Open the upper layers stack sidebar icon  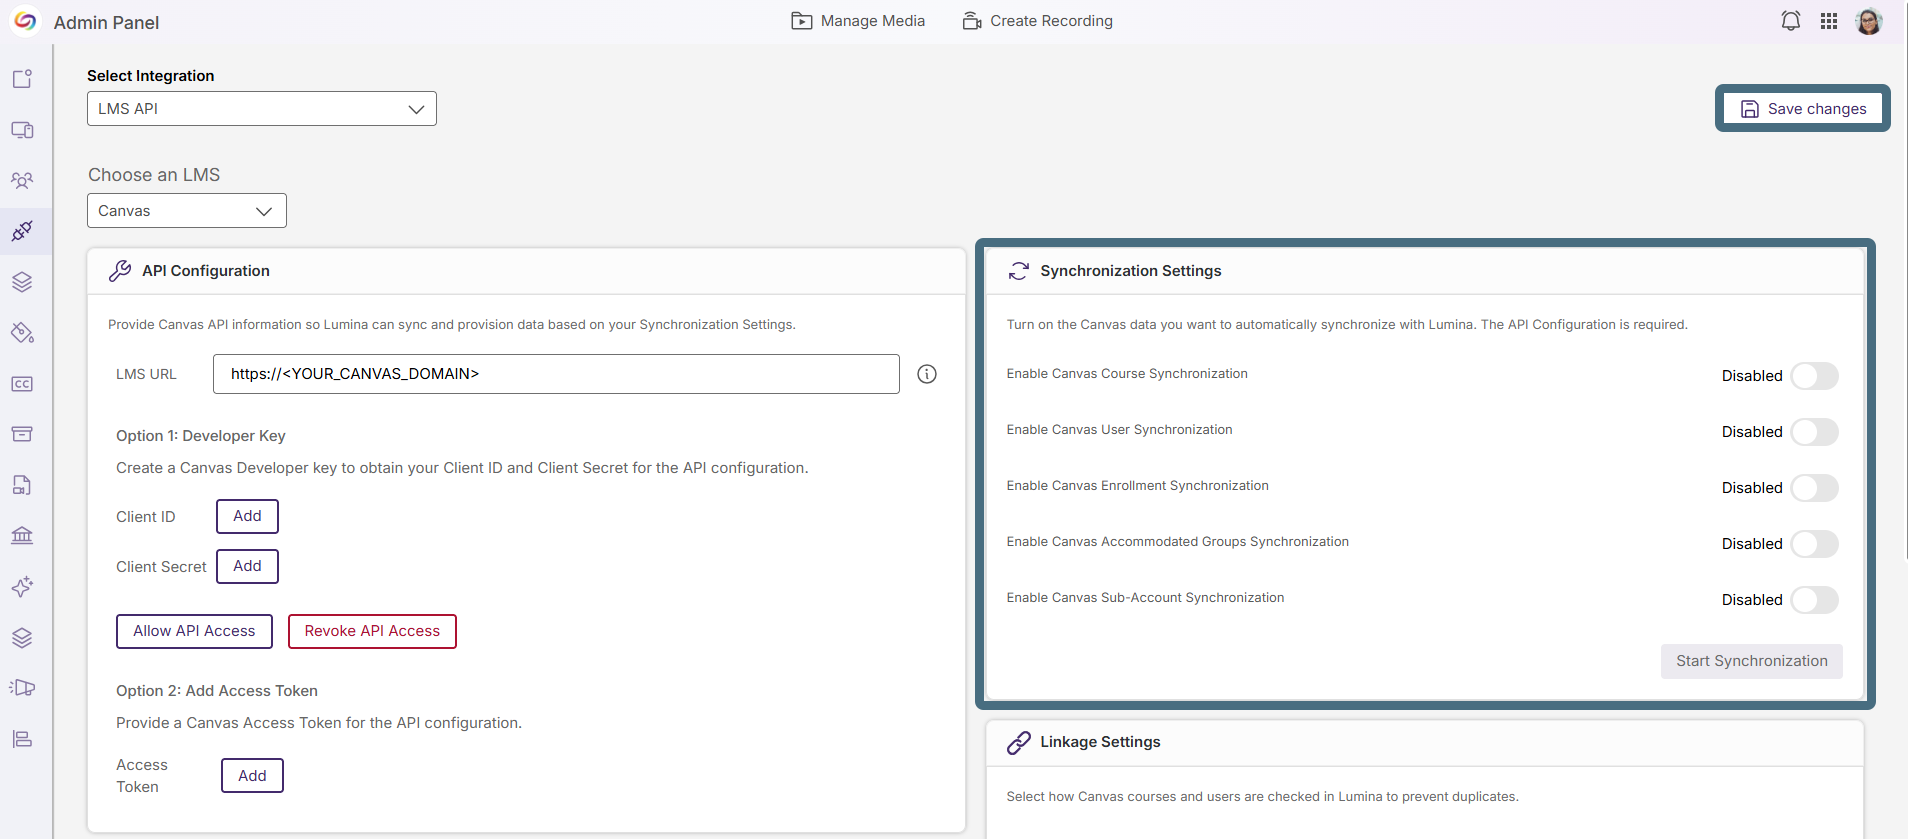tap(22, 282)
